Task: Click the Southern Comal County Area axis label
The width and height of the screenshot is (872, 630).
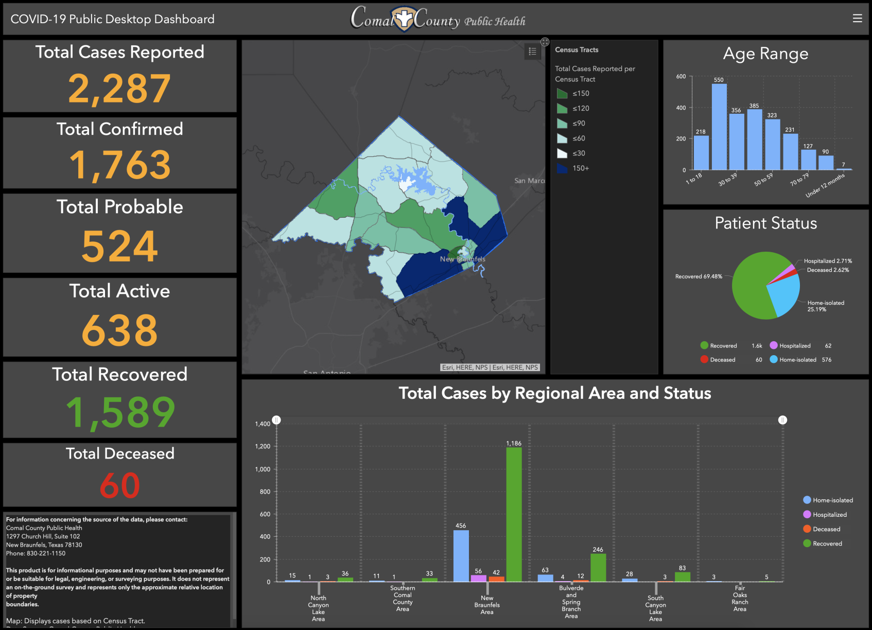Action: [x=403, y=598]
